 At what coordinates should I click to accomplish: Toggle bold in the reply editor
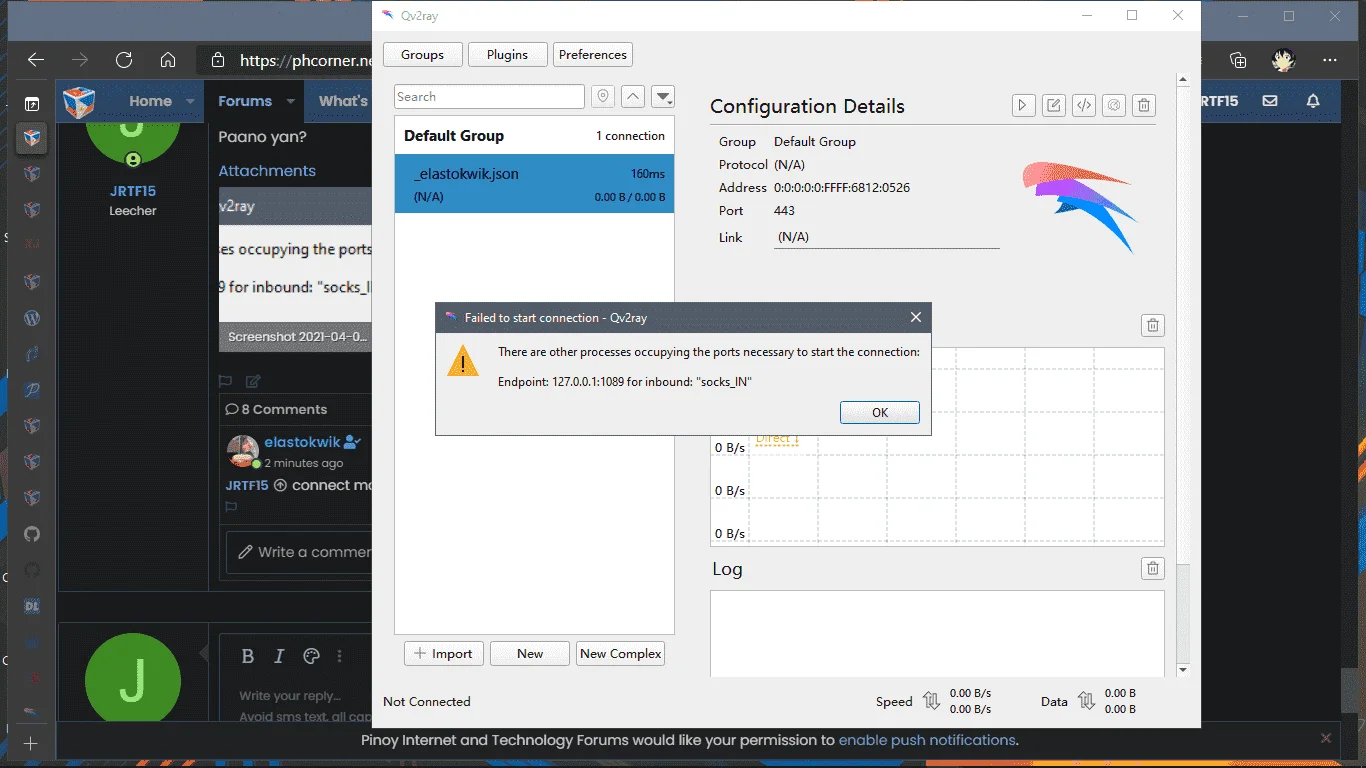pos(248,656)
